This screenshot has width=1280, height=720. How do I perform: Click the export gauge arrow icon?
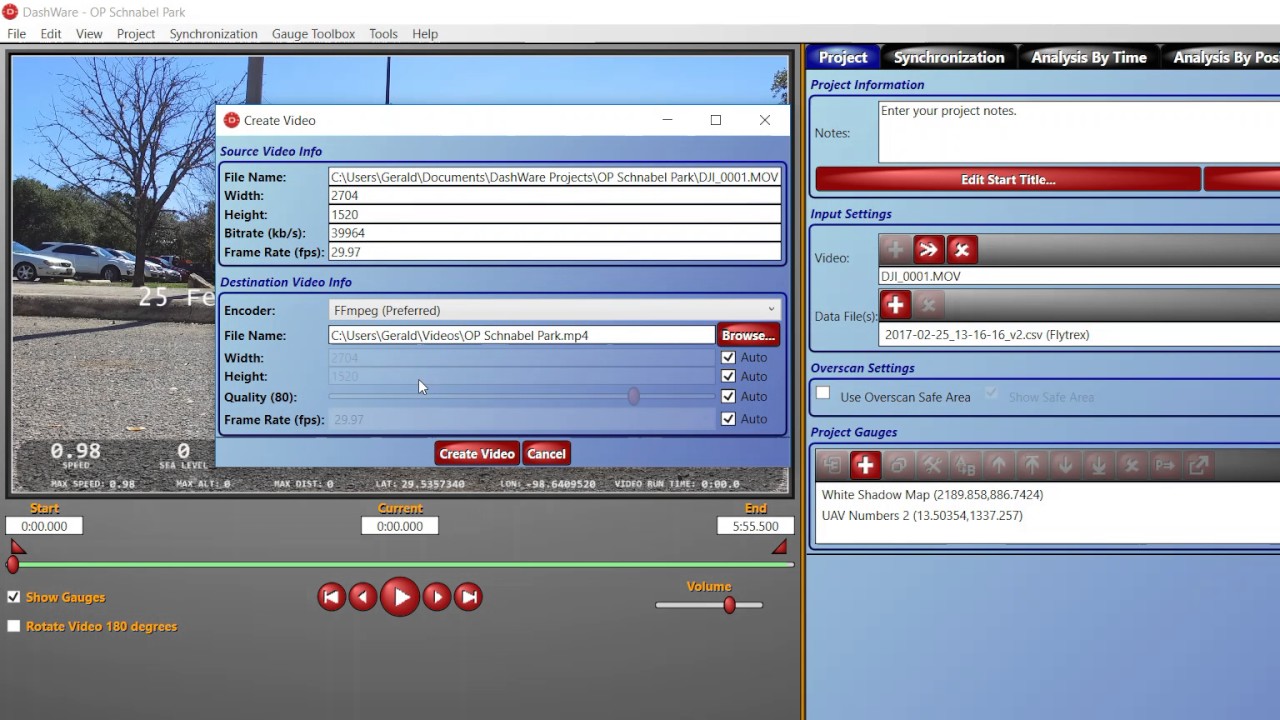tap(1198, 464)
